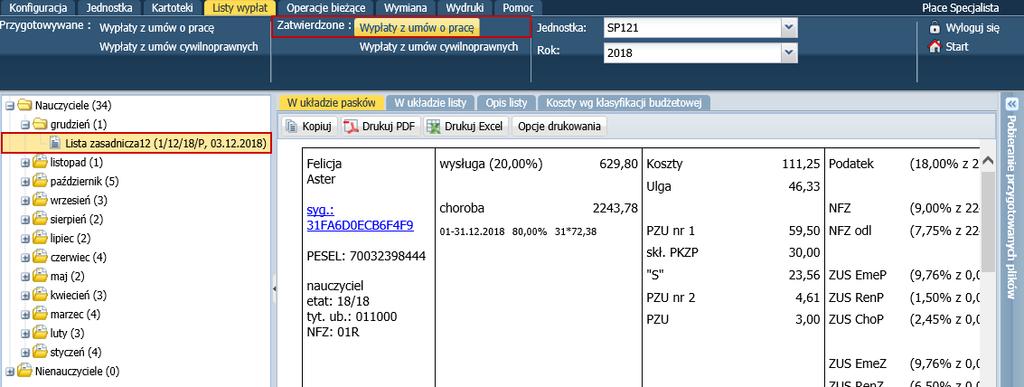Open the Pomoc tab
Screen dimensions: 1024x387
(518, 8)
